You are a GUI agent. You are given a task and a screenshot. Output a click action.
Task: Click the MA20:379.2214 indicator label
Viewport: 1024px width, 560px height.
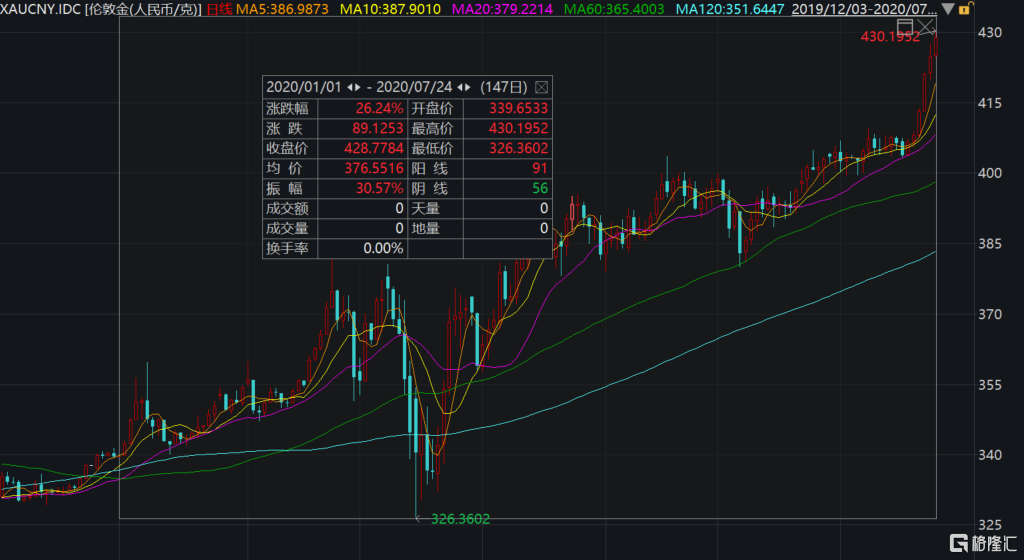click(502, 9)
